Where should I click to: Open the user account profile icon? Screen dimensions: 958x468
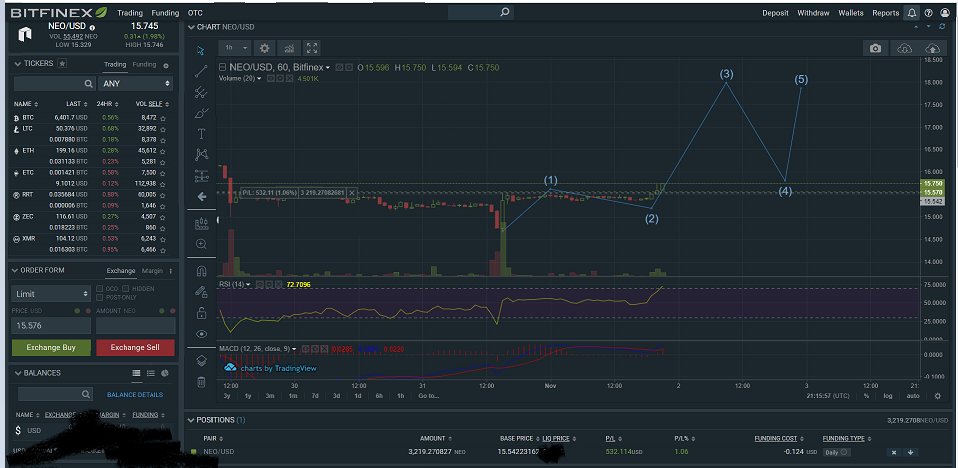pyautogui.click(x=946, y=13)
